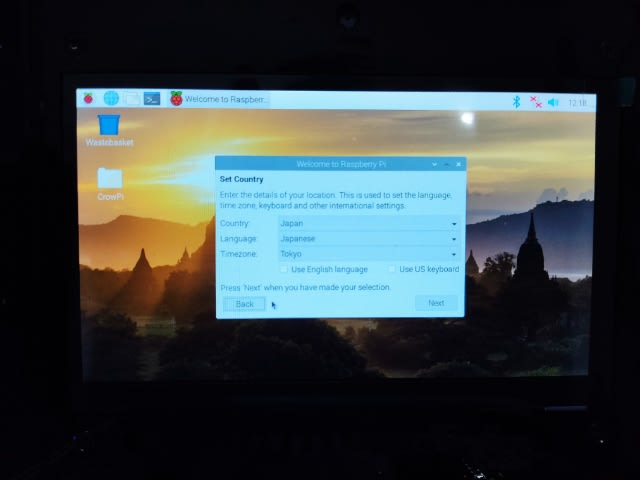
Task: Click the Welcome to Raspberry Pi title bar
Action: click(x=341, y=164)
